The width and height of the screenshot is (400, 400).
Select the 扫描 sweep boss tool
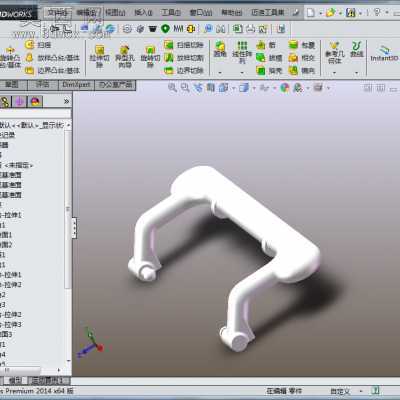click(38, 45)
